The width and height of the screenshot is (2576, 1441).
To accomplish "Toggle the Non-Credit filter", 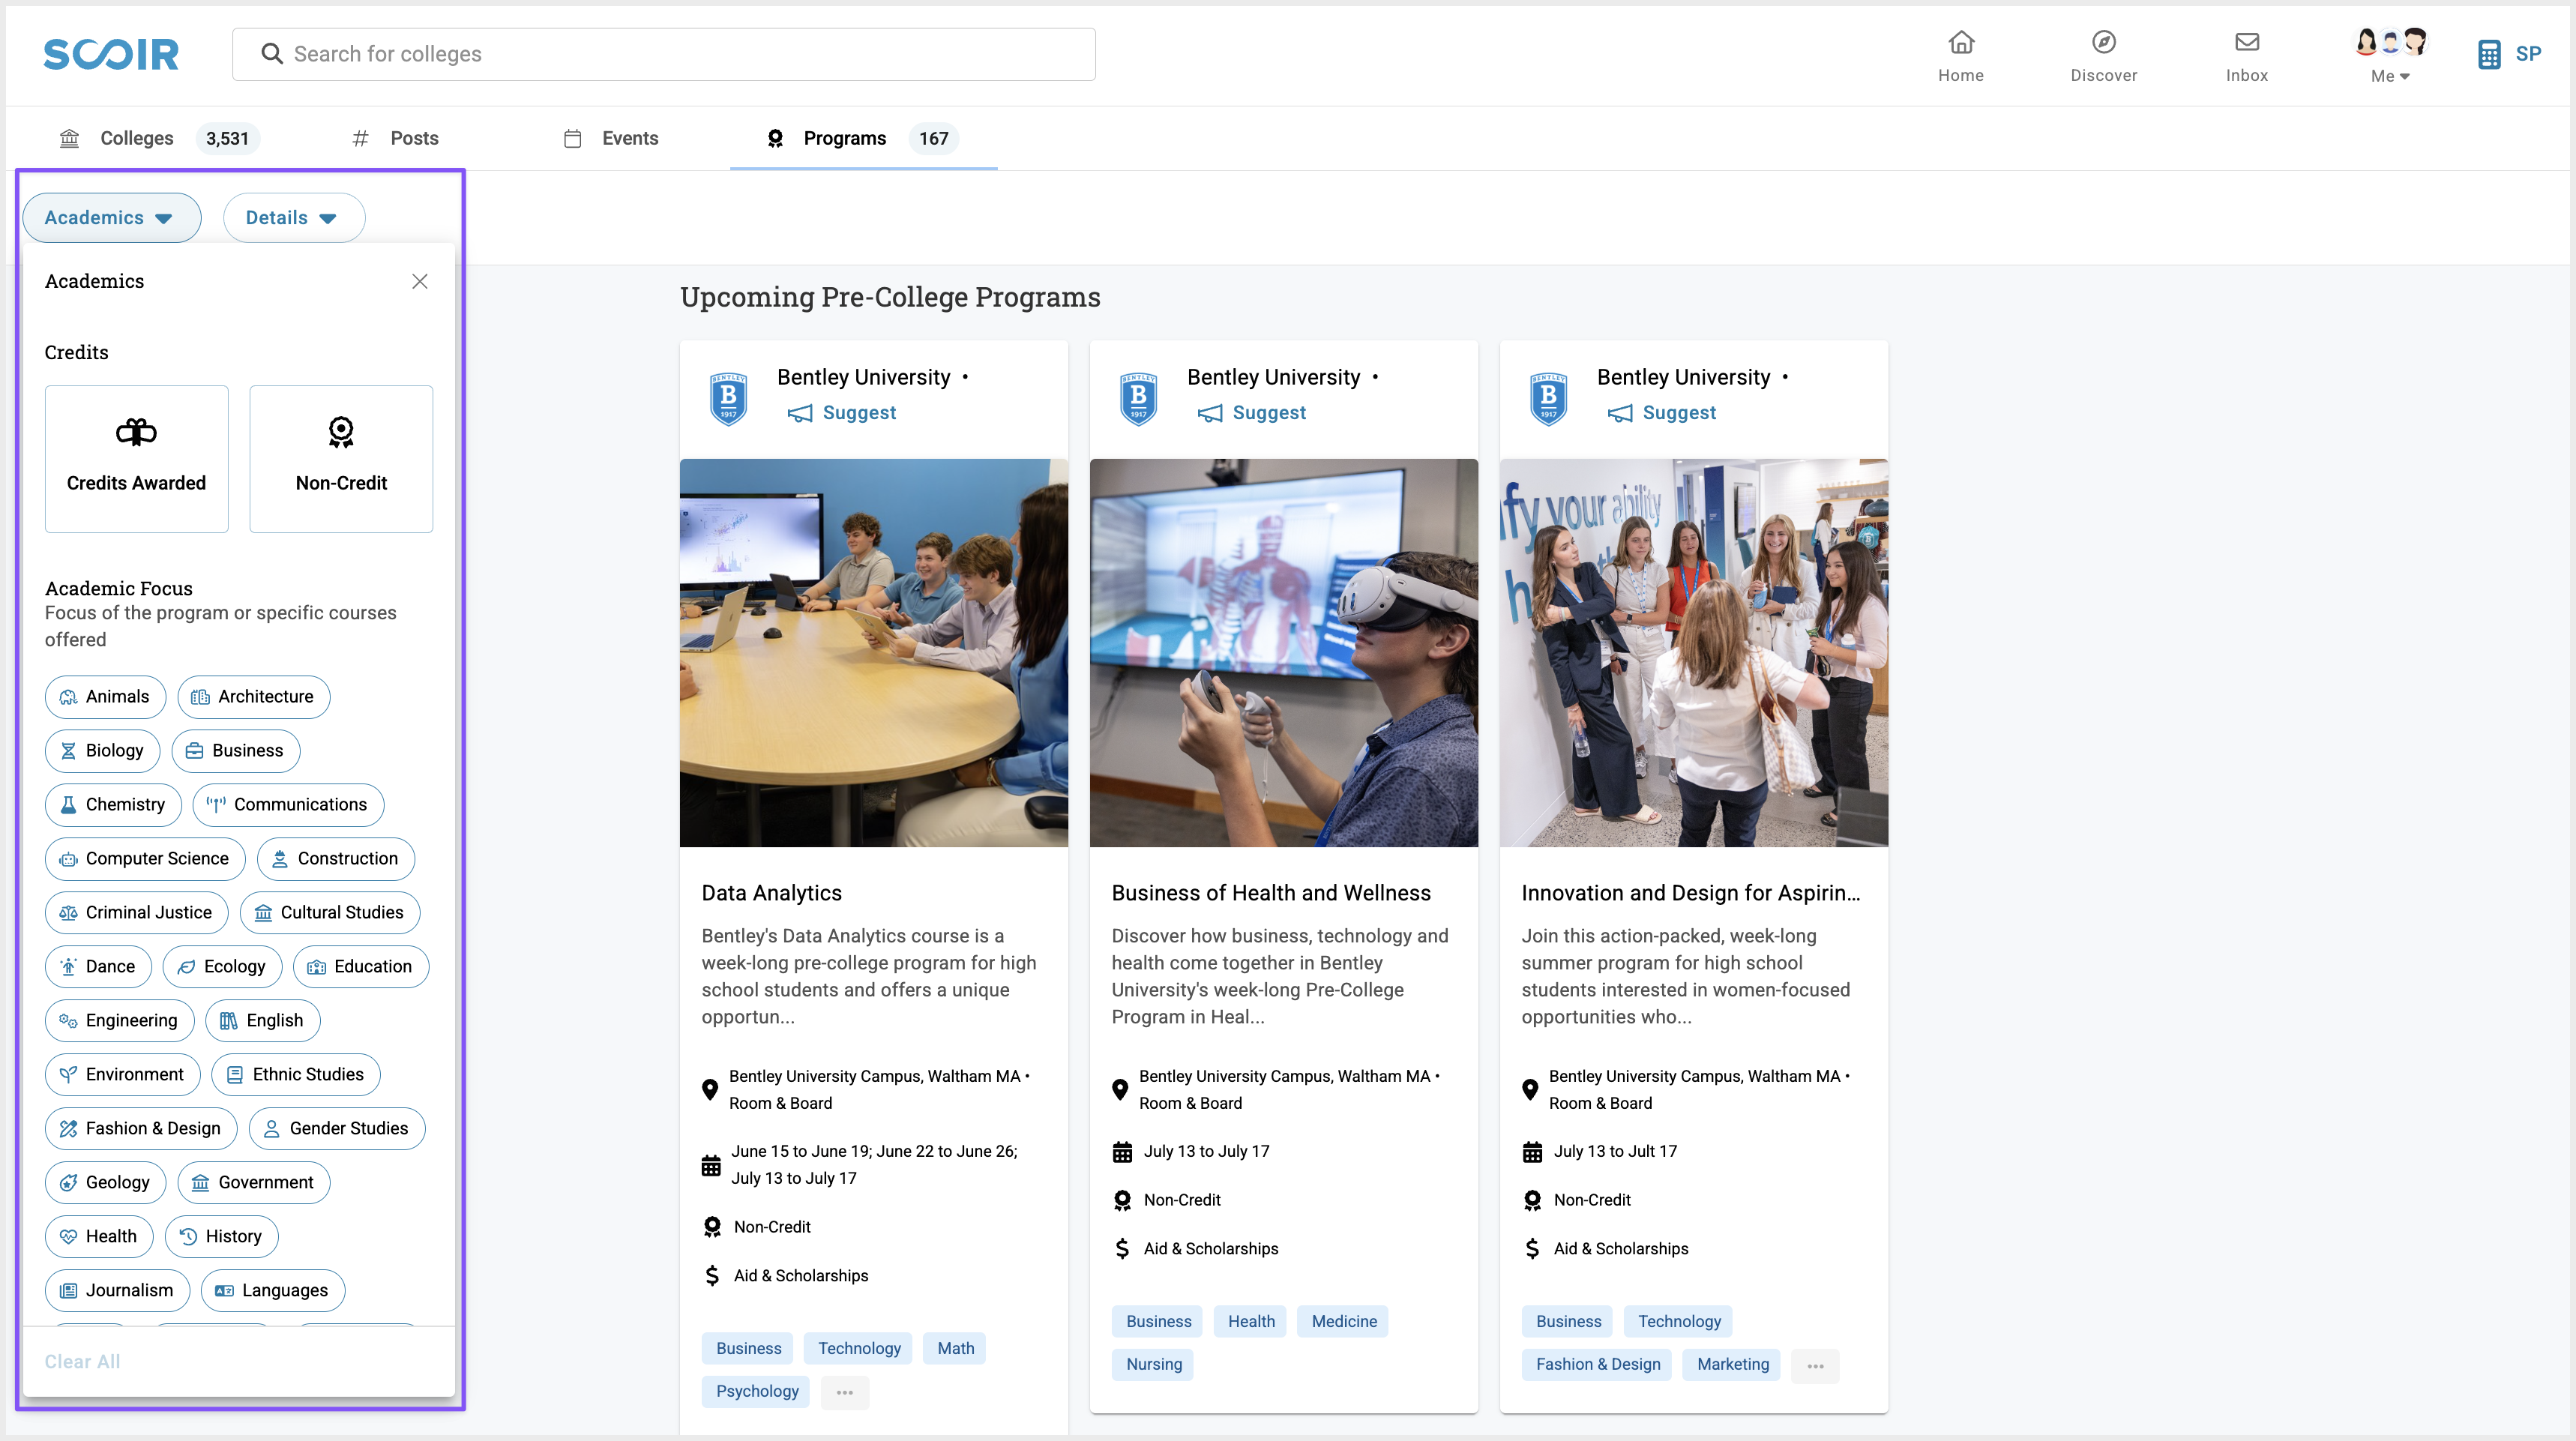I will 341,459.
